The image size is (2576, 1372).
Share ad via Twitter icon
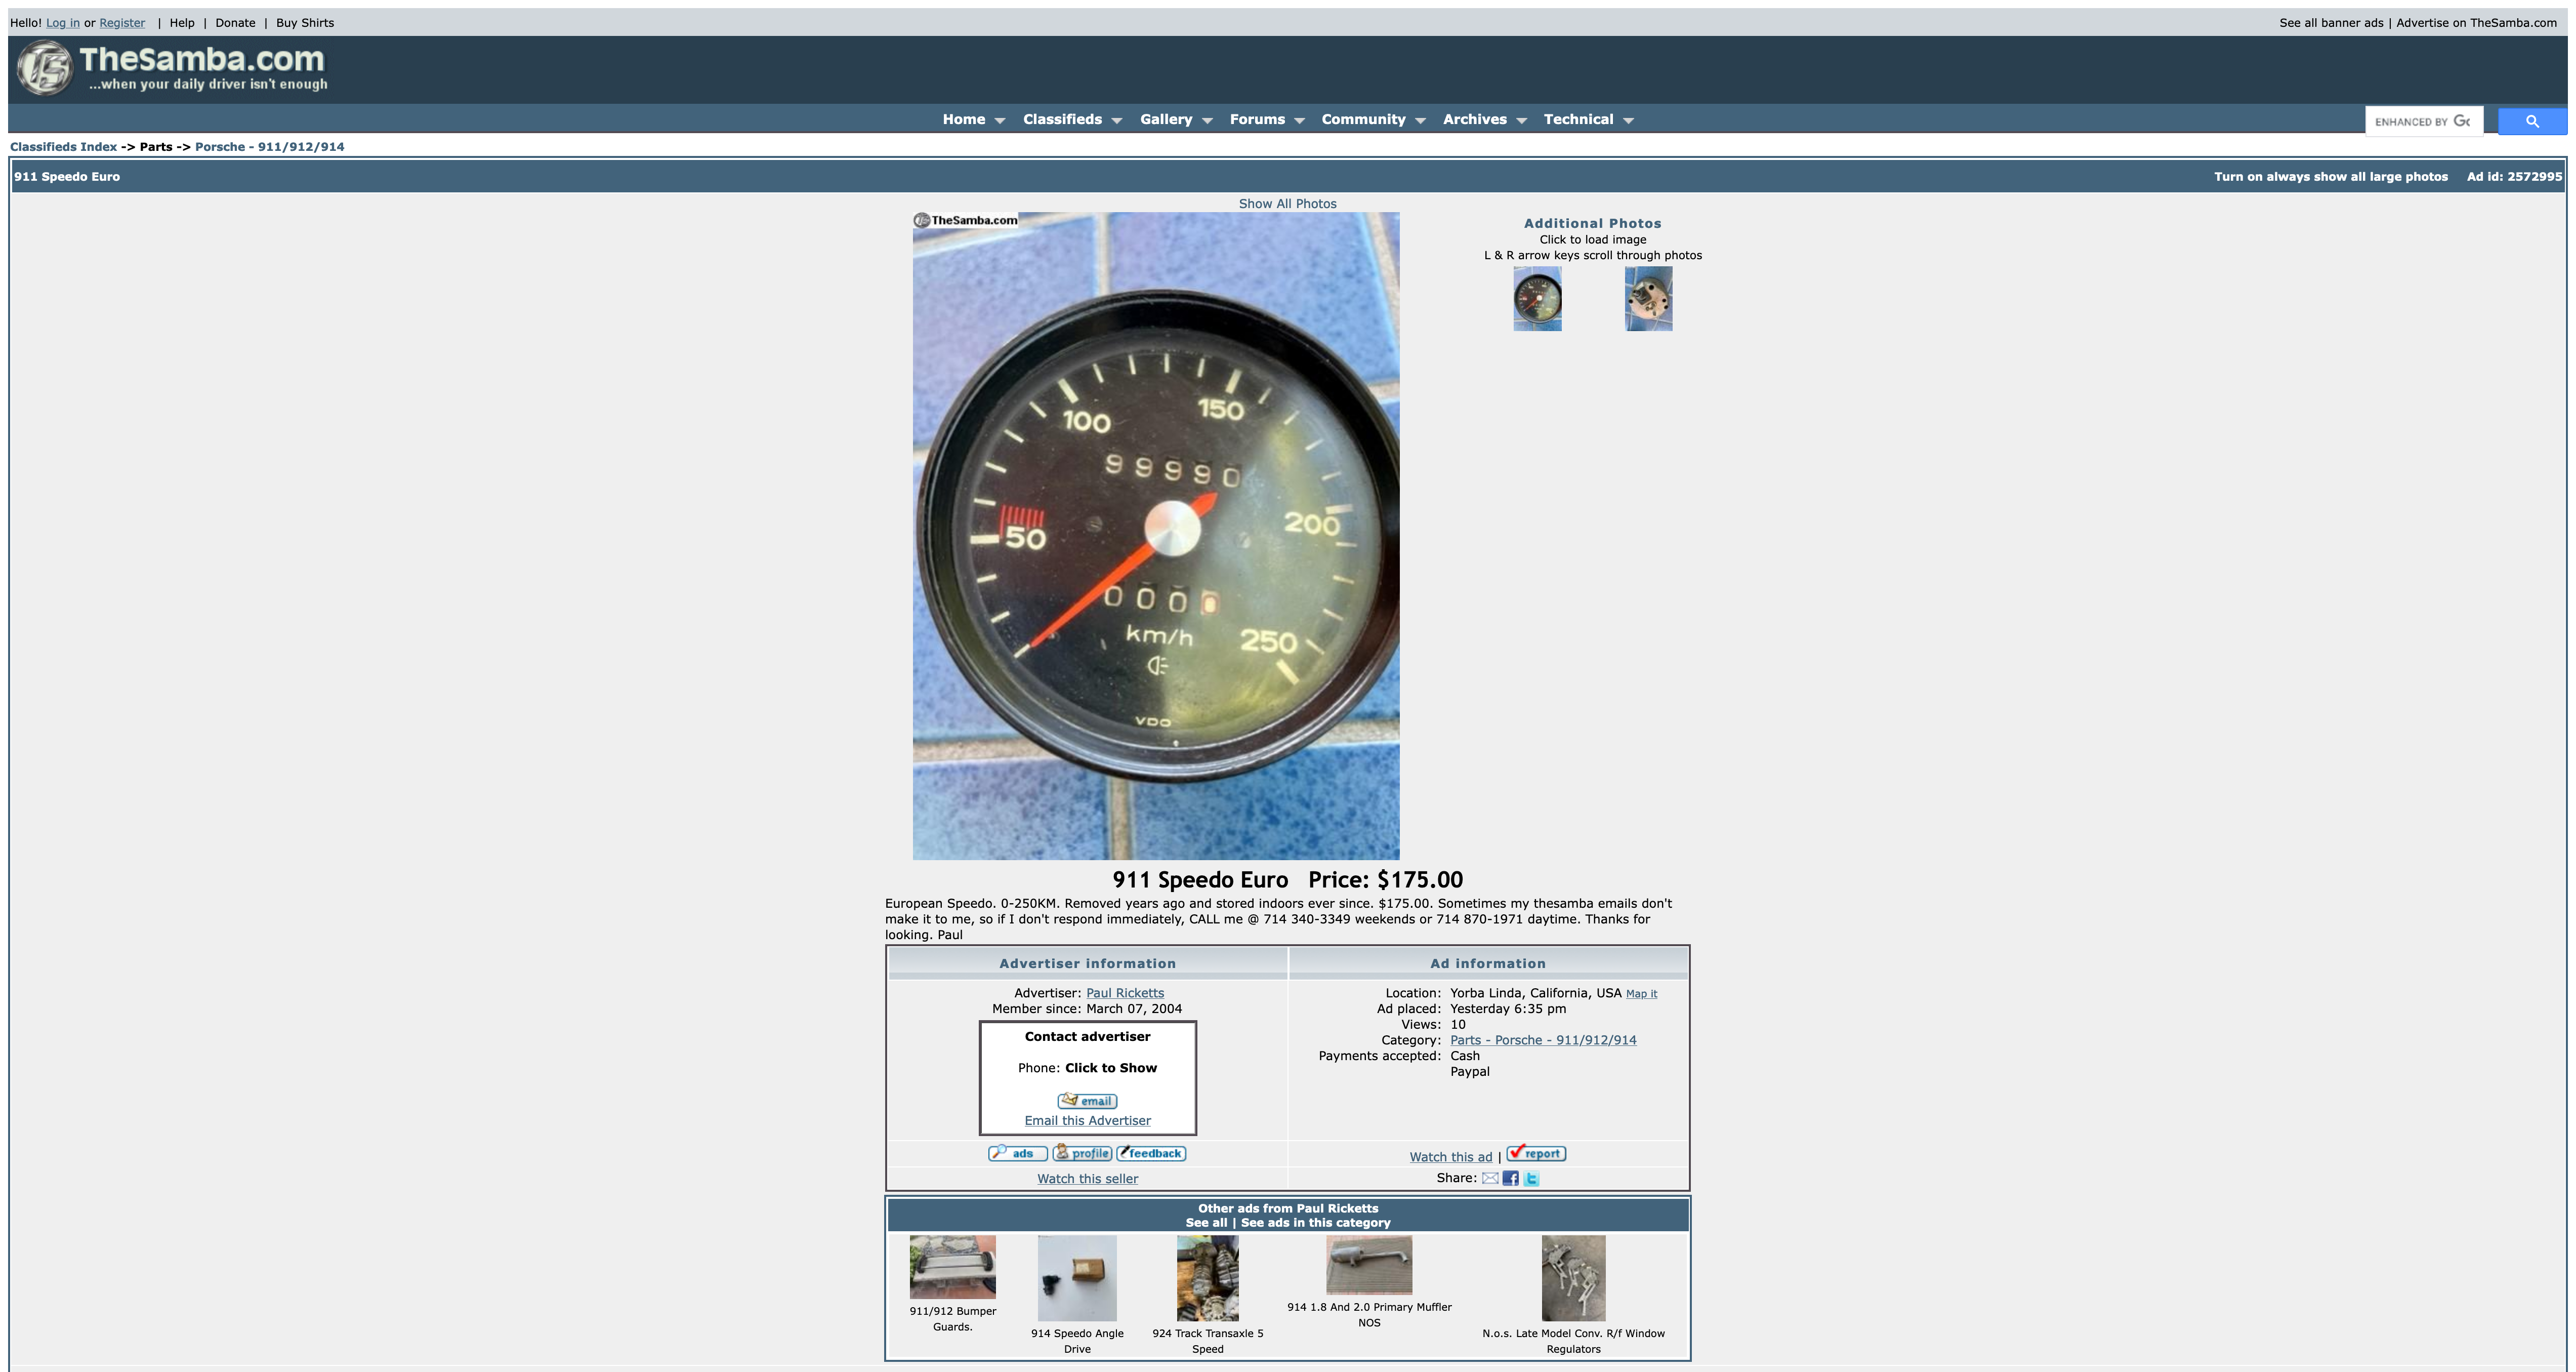point(1531,1178)
